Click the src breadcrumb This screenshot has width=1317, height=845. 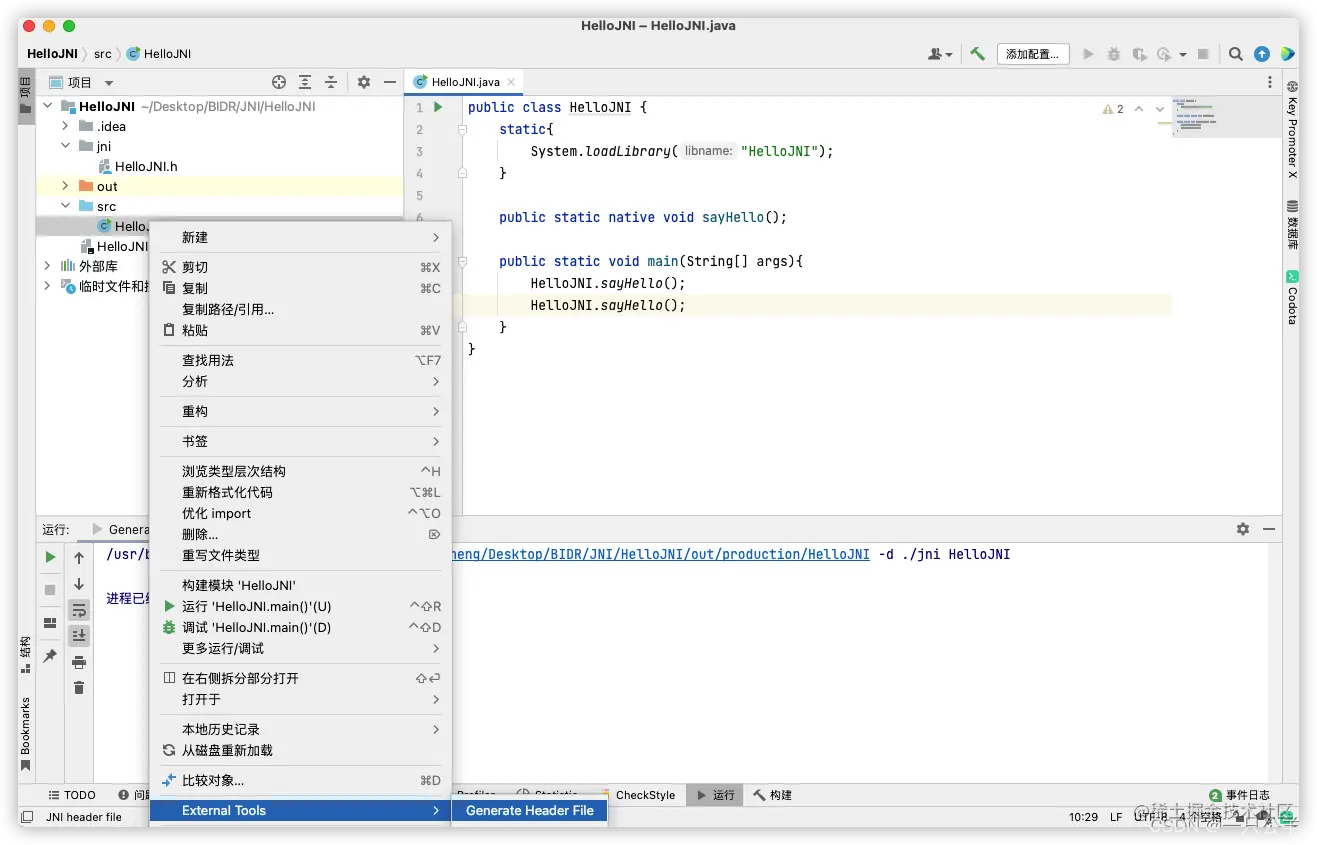pos(103,54)
